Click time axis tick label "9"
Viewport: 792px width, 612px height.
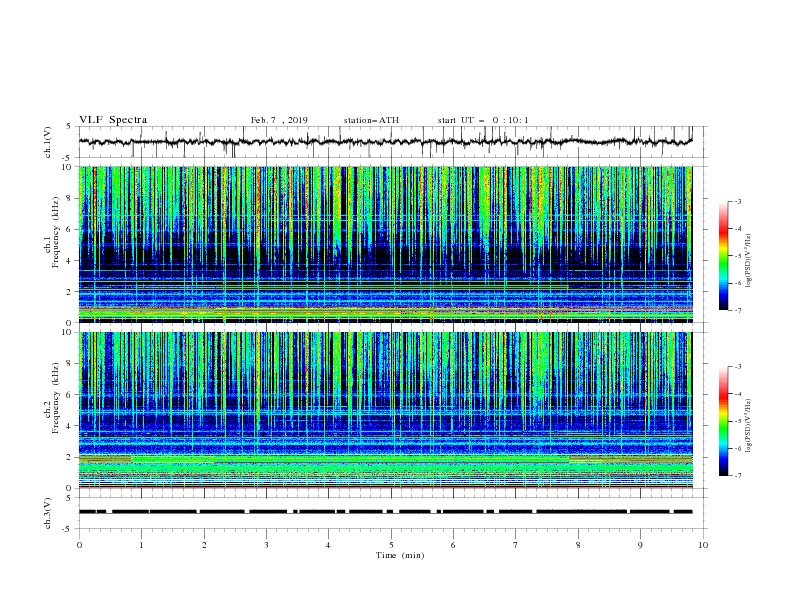[x=640, y=545]
